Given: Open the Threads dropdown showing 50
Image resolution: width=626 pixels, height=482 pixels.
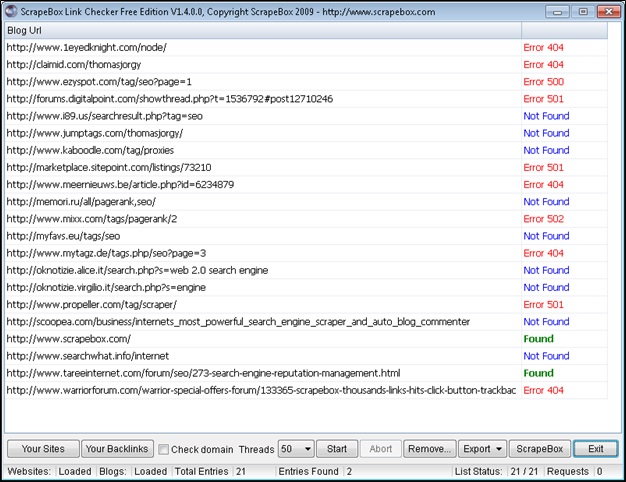Looking at the screenshot, I should (x=296, y=449).
